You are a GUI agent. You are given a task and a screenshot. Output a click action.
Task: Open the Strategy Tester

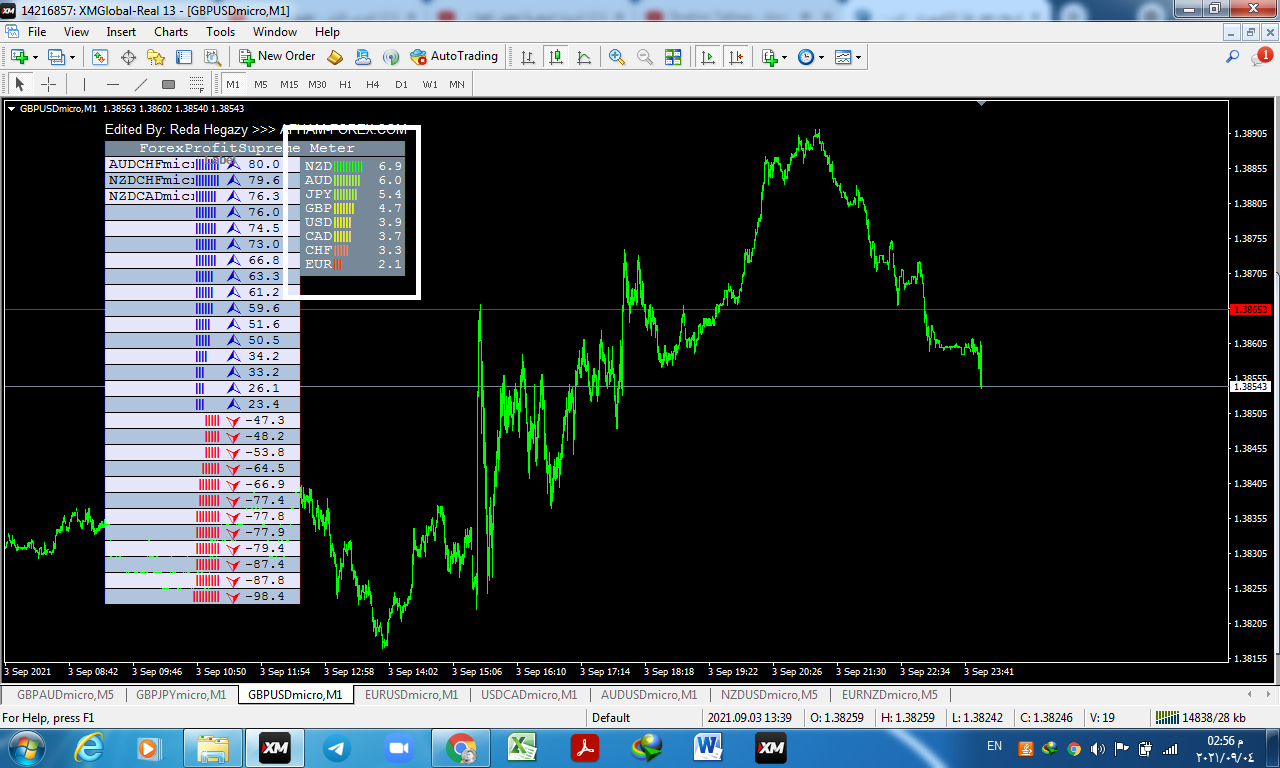[x=212, y=57]
